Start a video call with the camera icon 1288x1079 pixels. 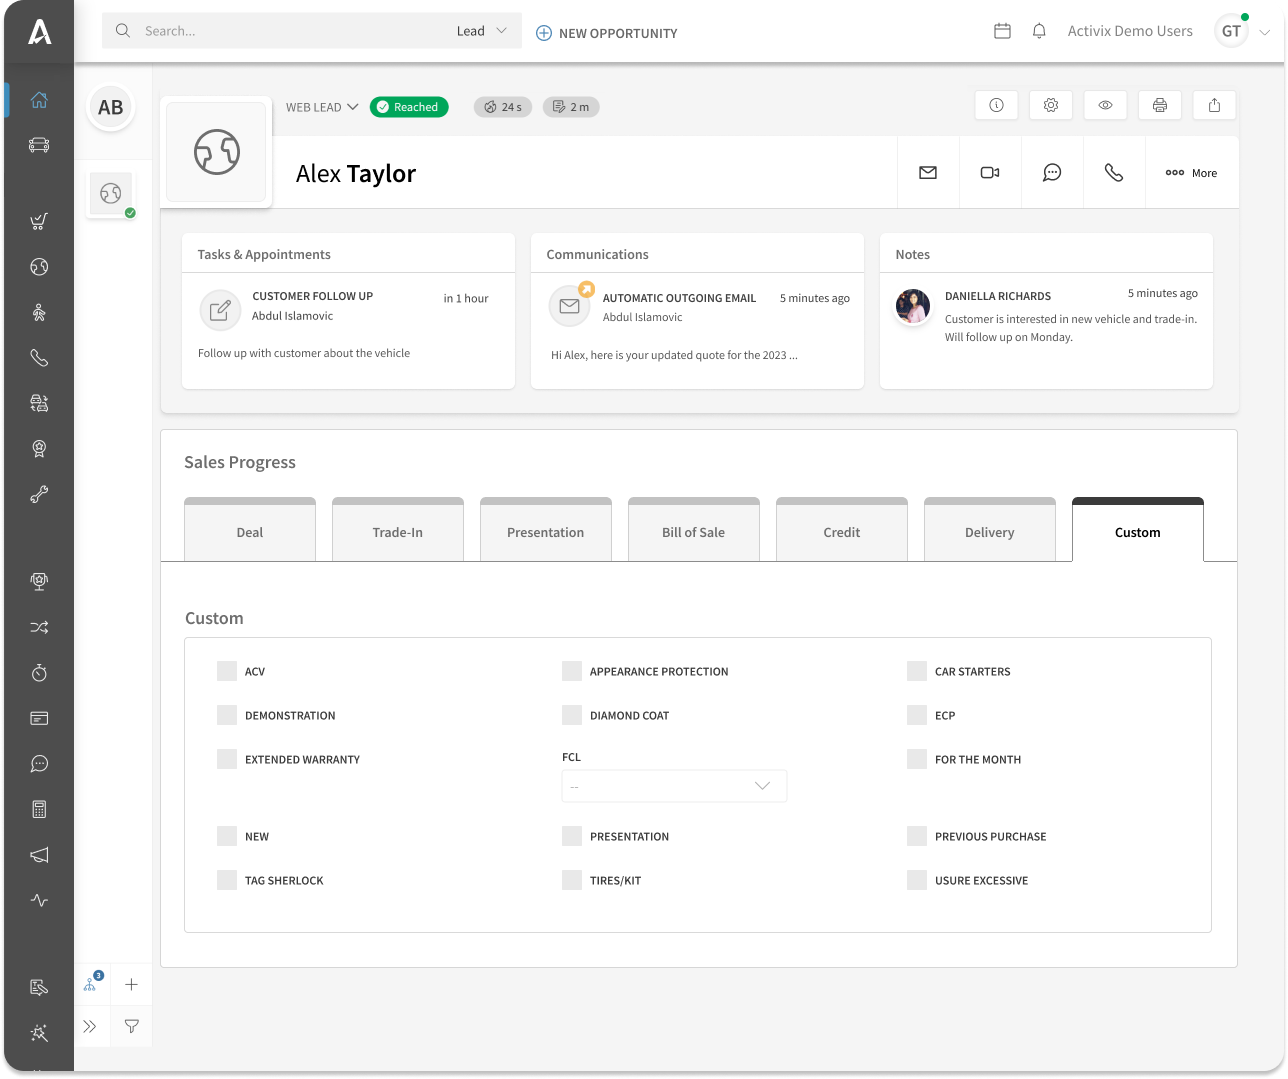(x=990, y=173)
